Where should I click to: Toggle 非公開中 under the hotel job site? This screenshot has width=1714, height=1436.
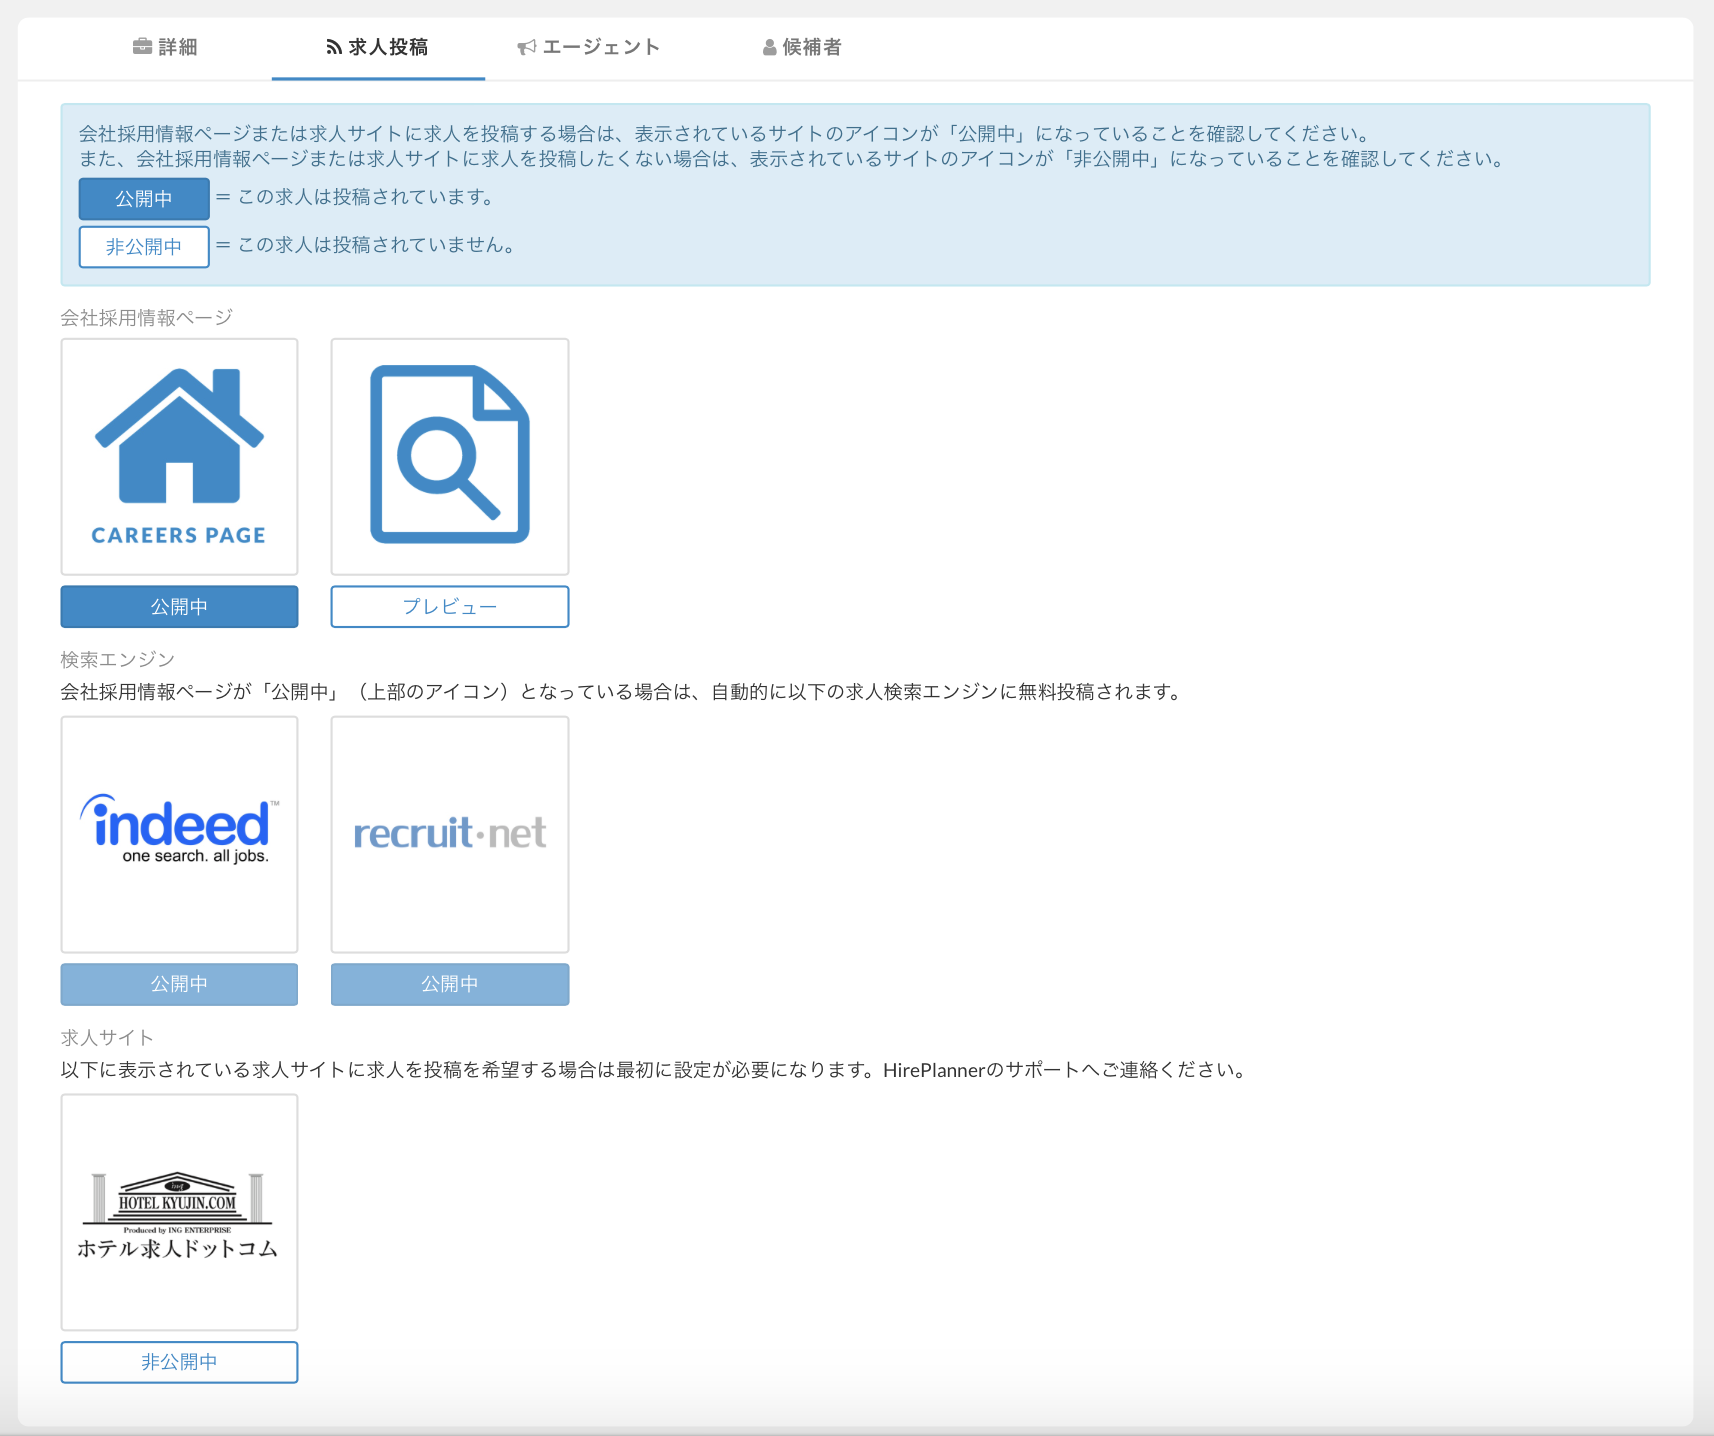179,1362
